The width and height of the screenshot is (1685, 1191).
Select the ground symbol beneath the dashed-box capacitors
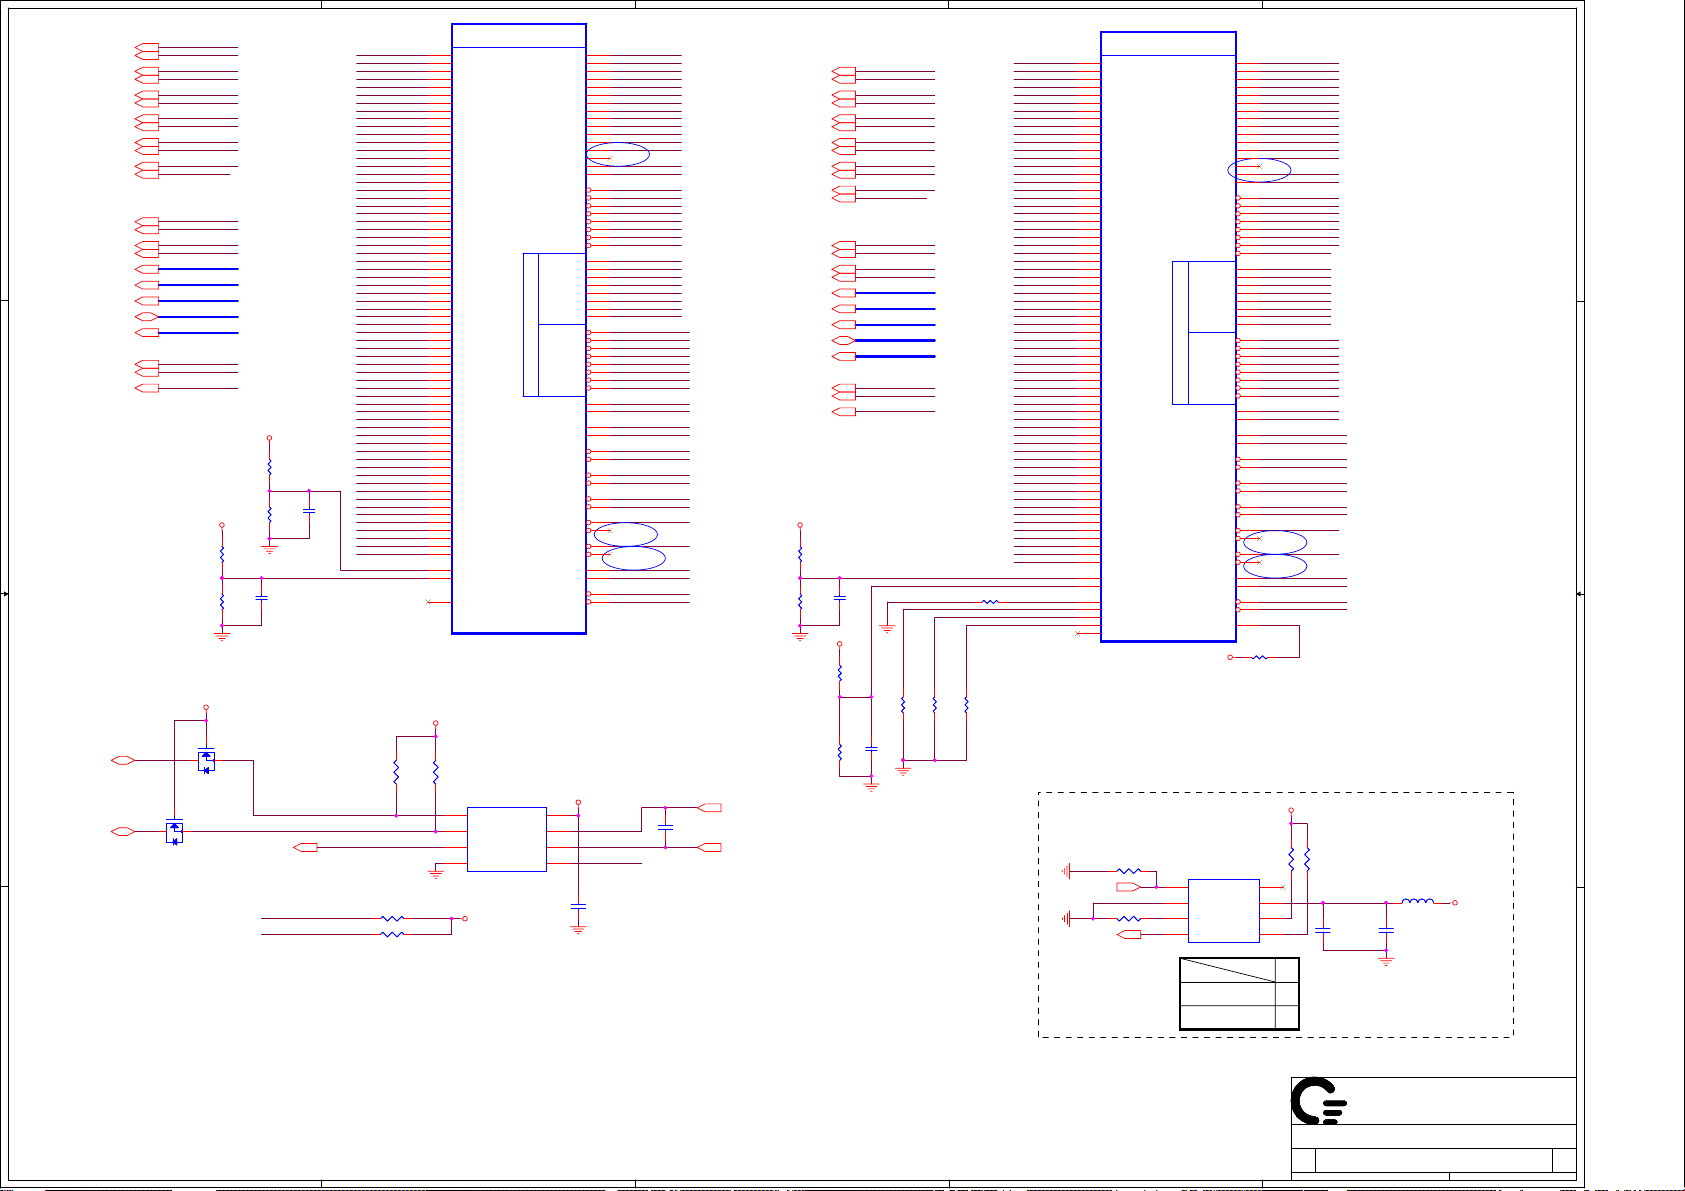point(1386,960)
